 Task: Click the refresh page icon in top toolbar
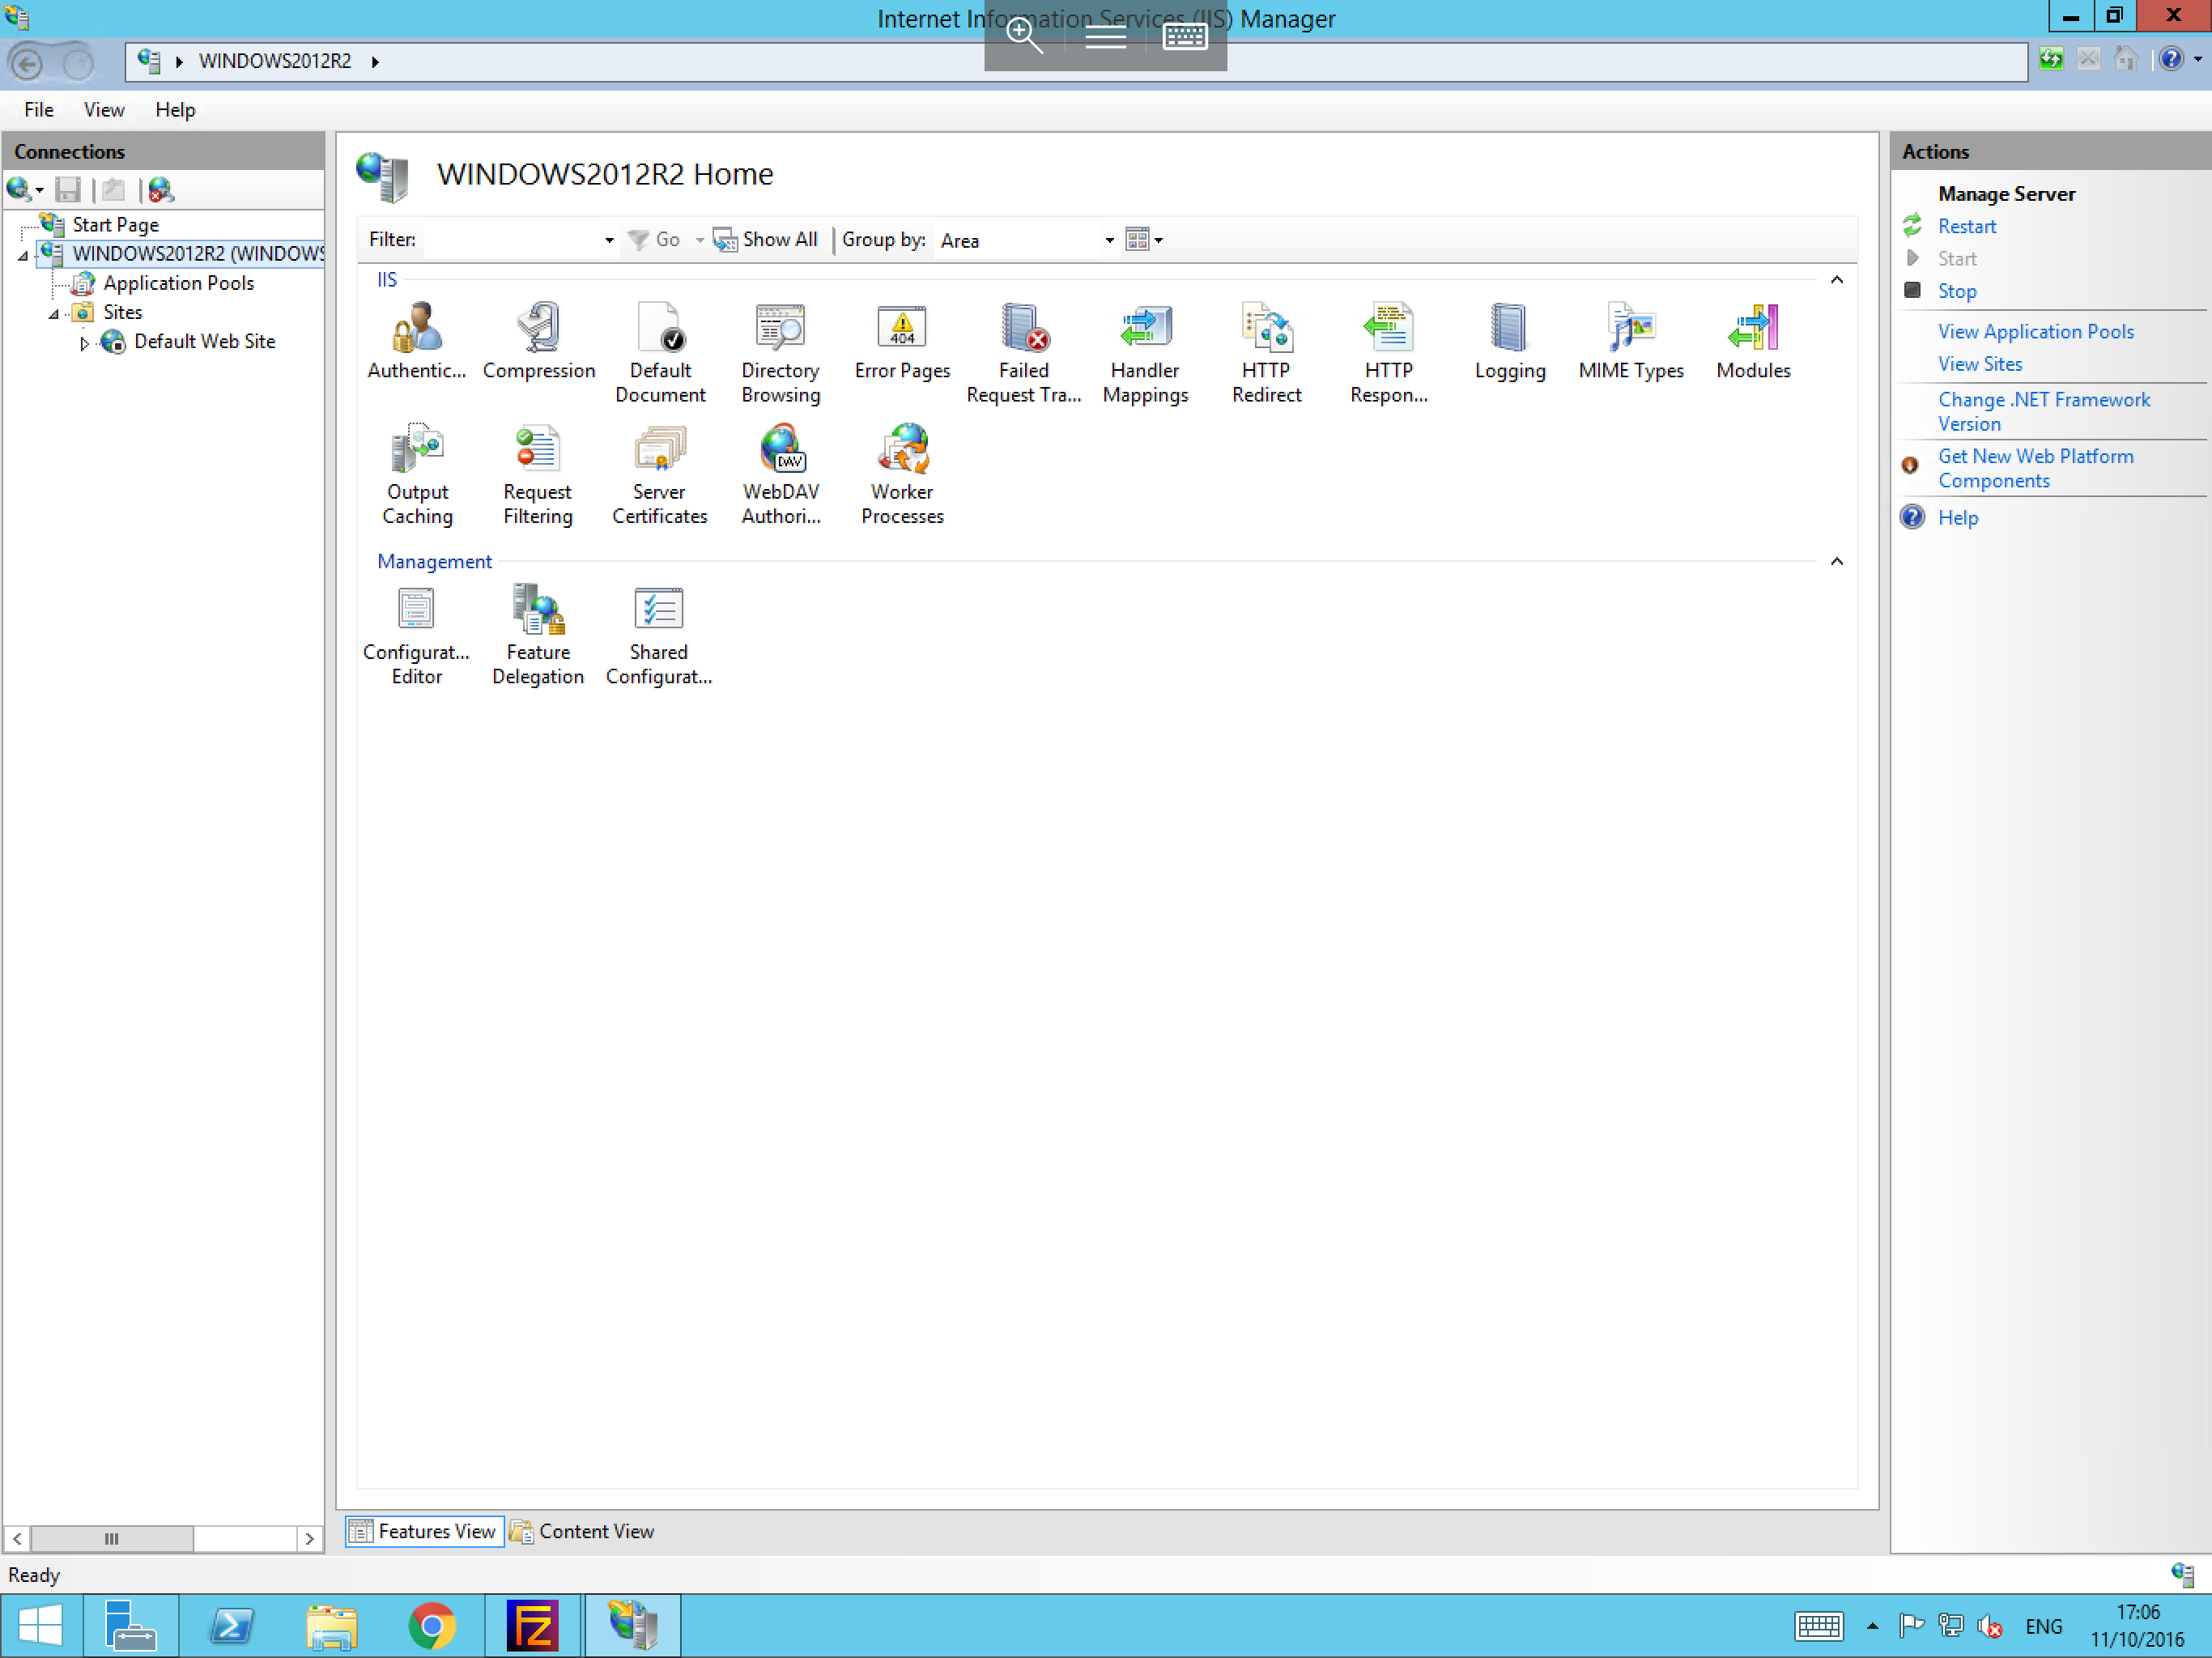point(2051,60)
